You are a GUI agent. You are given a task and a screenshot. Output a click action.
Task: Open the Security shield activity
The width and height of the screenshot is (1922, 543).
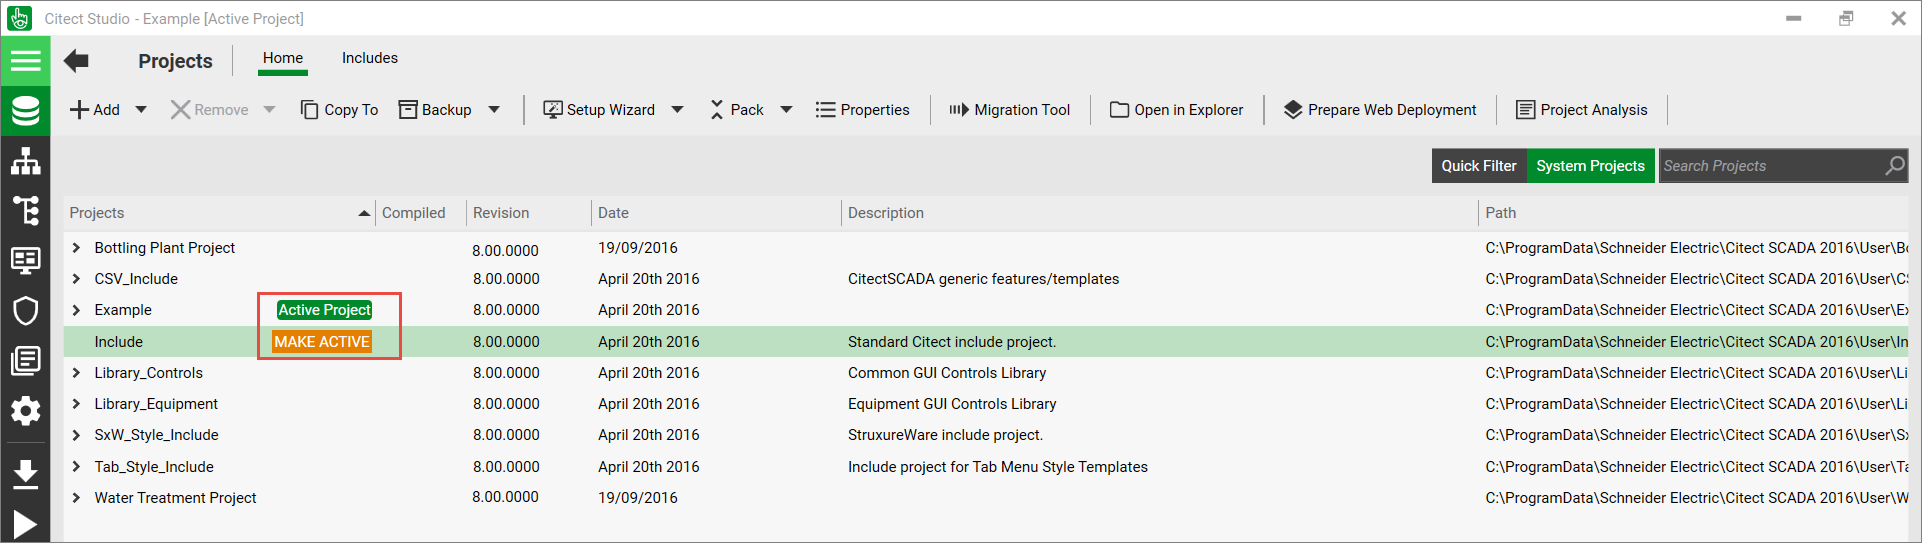click(x=25, y=310)
